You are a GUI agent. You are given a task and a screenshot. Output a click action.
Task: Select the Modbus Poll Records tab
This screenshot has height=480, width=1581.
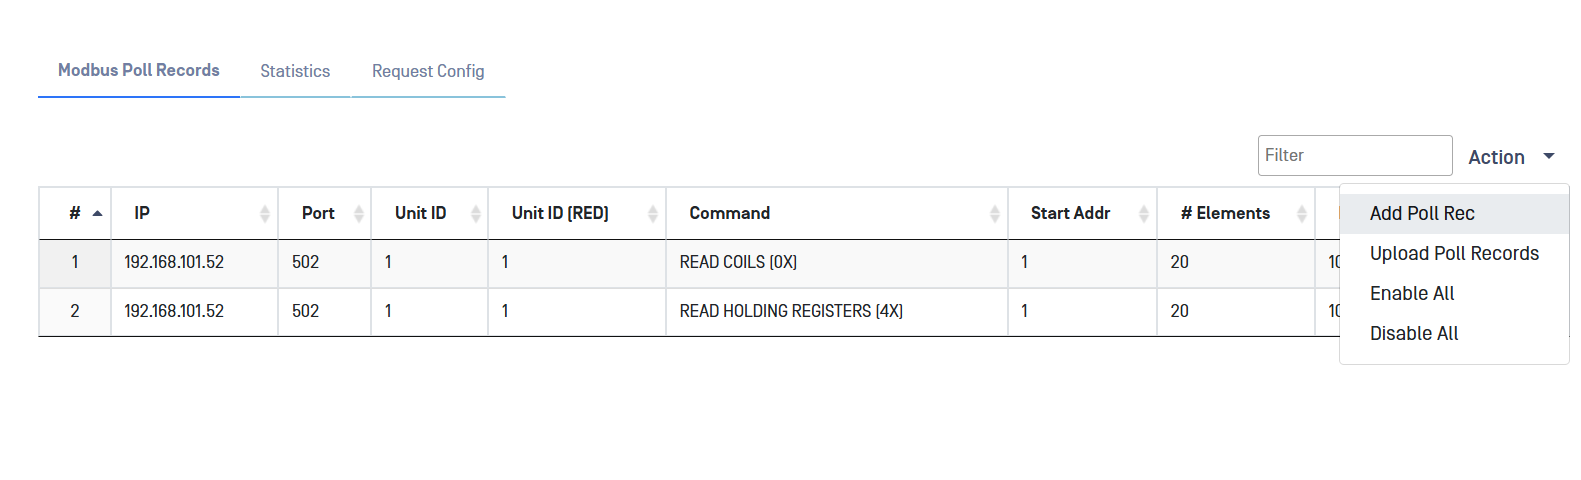[x=139, y=70]
